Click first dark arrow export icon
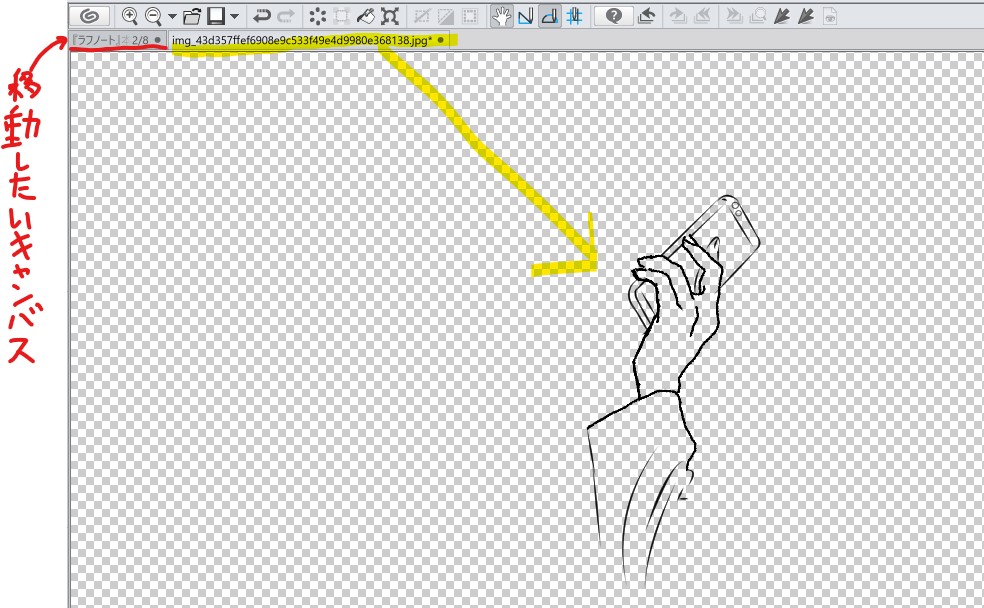Viewport: 984px width, 608px height. coord(781,16)
